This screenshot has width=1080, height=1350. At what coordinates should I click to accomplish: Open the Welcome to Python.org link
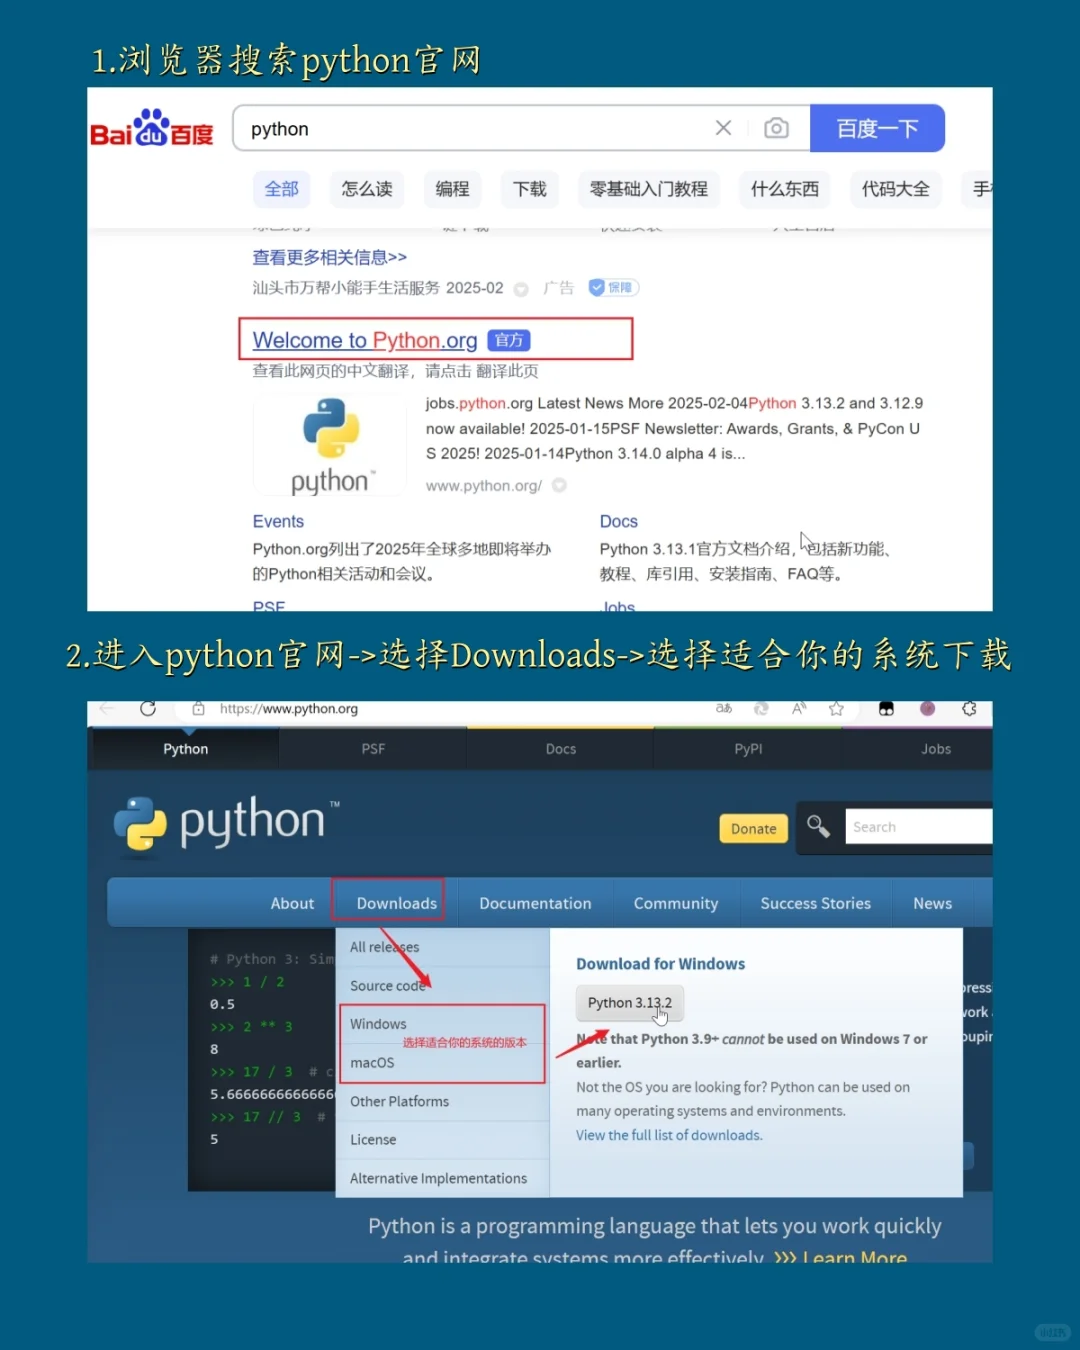[x=364, y=340]
